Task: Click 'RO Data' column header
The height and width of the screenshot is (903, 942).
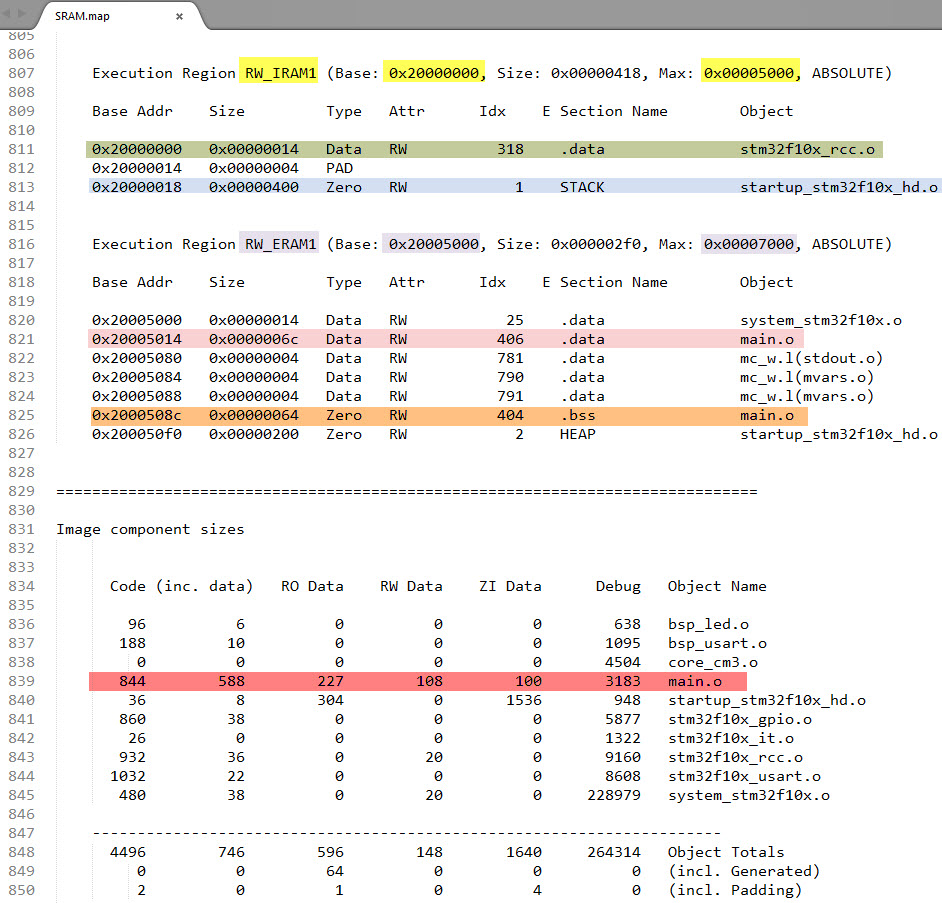Action: (312, 586)
